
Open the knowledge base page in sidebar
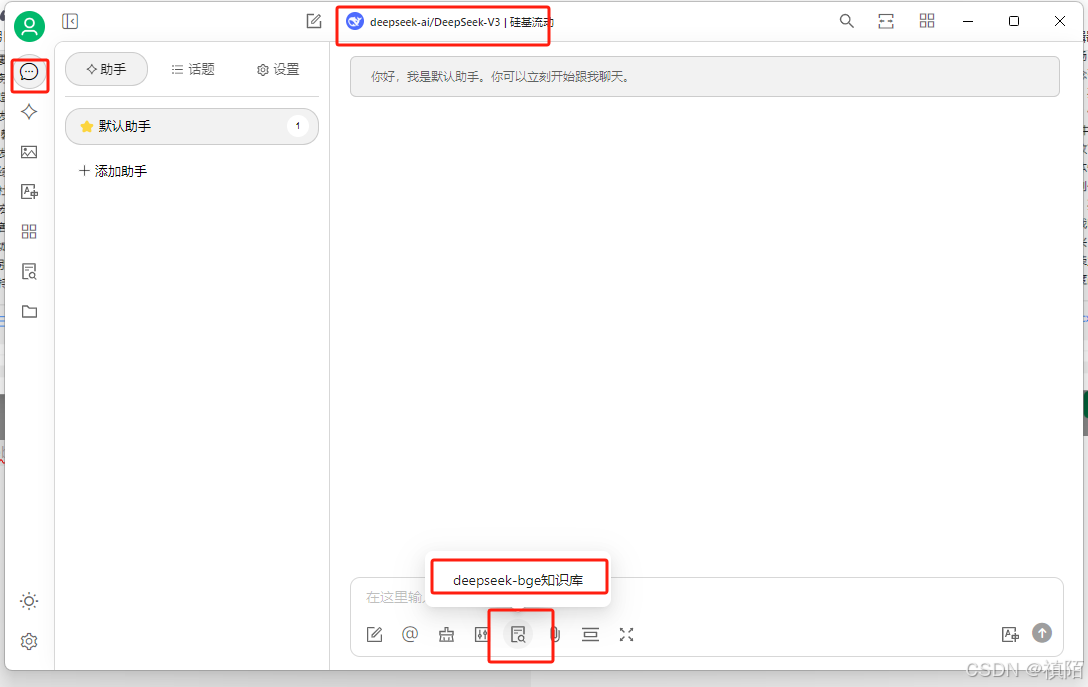click(29, 271)
